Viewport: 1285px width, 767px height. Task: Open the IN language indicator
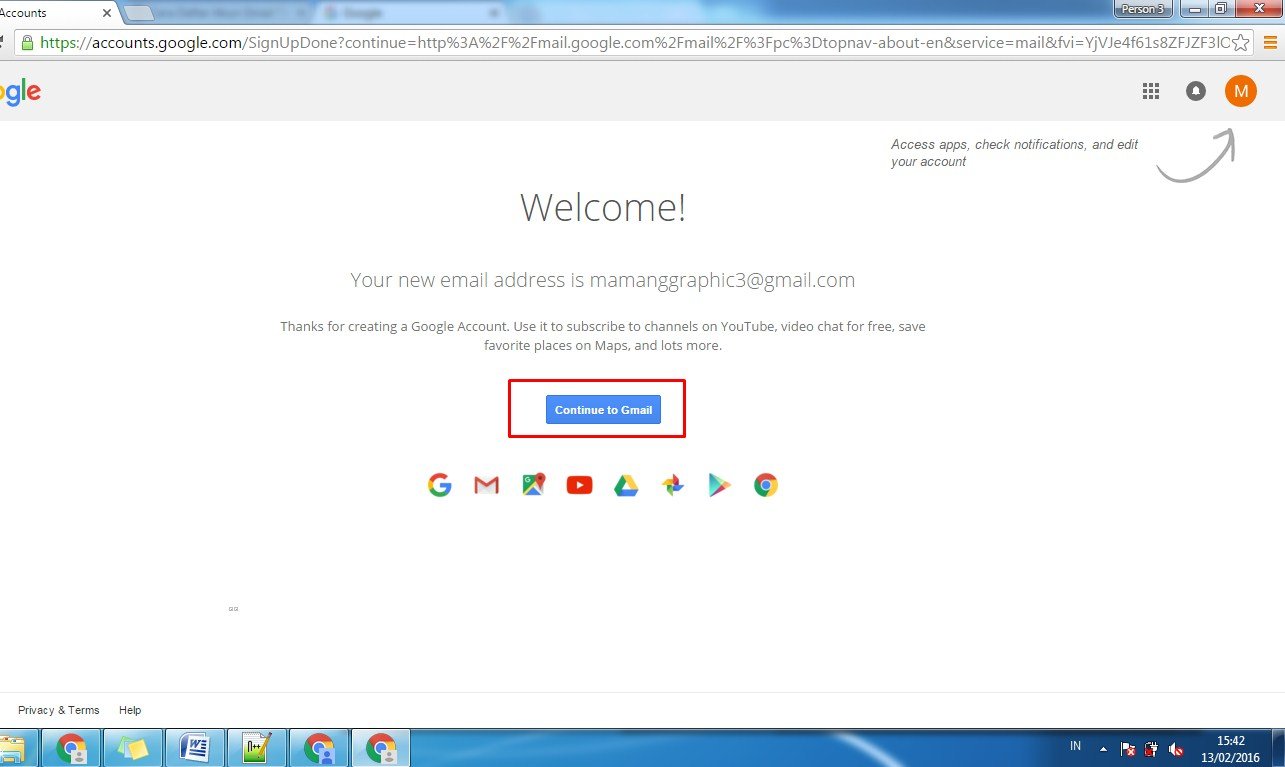[x=1075, y=746]
